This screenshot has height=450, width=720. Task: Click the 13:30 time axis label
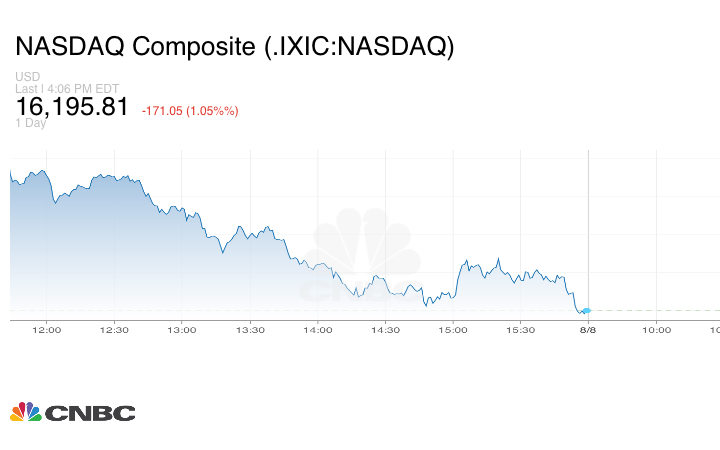pyautogui.click(x=250, y=330)
